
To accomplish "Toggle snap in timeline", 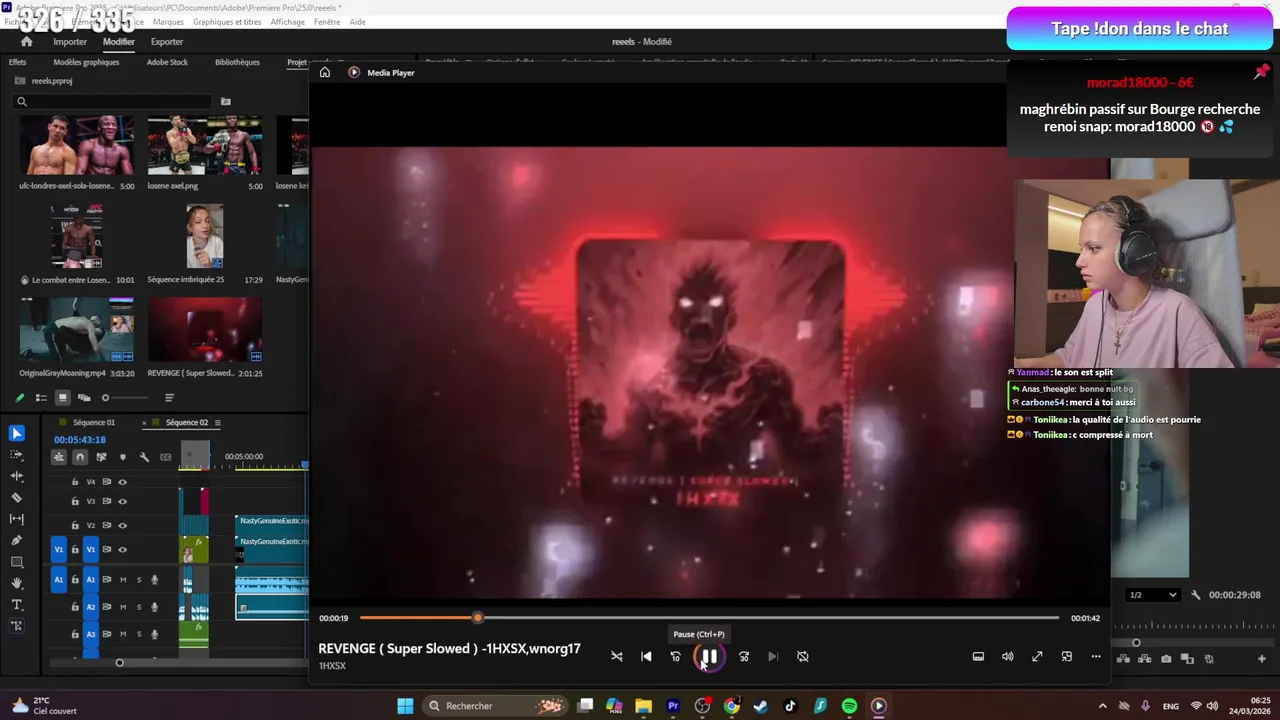I will (80, 457).
